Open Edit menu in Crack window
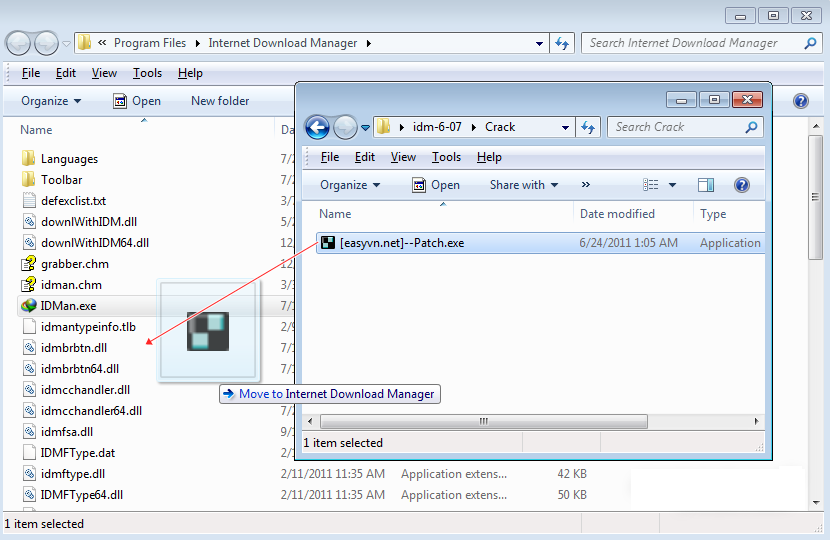Screen dimensions: 830x540 [x=365, y=157]
